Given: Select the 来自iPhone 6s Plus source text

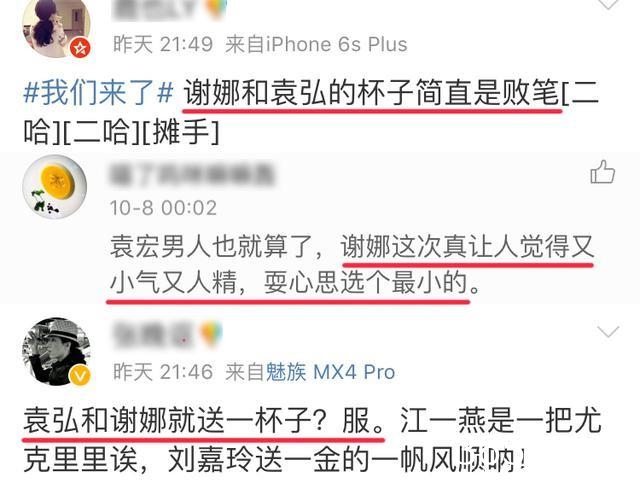Looking at the screenshot, I should coord(316,44).
